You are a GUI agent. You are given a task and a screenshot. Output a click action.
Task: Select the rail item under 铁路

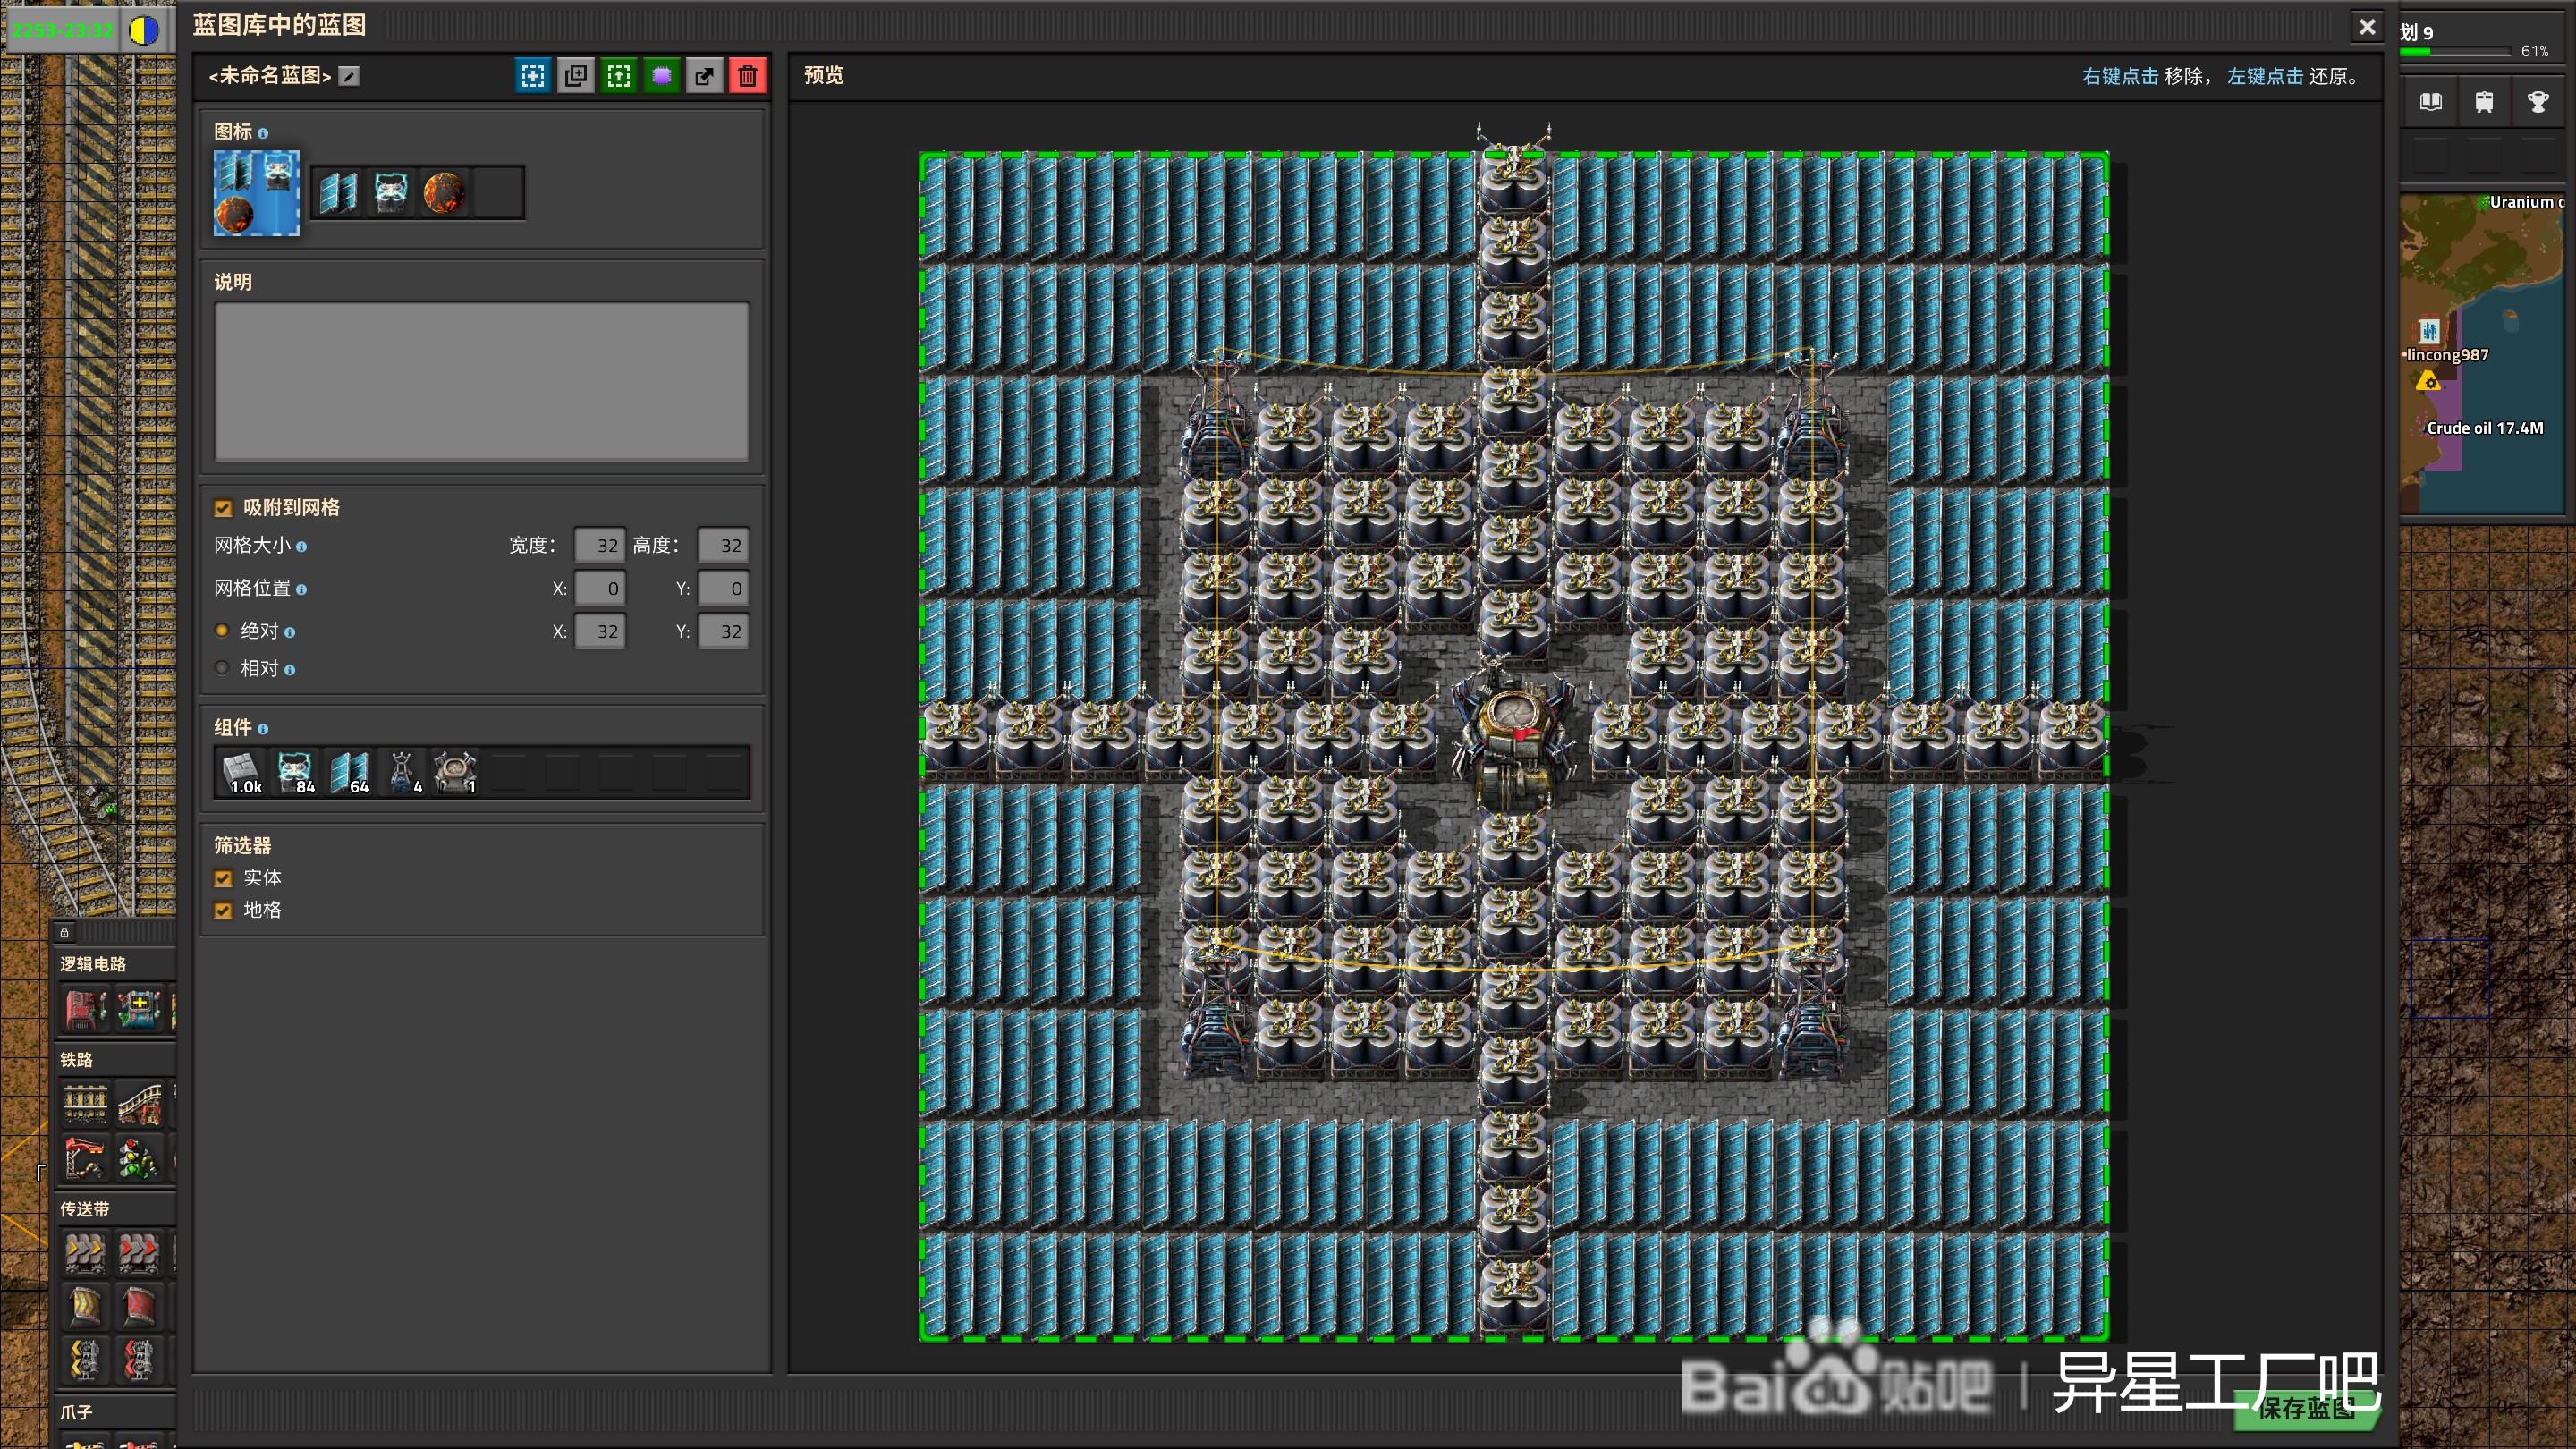[x=85, y=1104]
